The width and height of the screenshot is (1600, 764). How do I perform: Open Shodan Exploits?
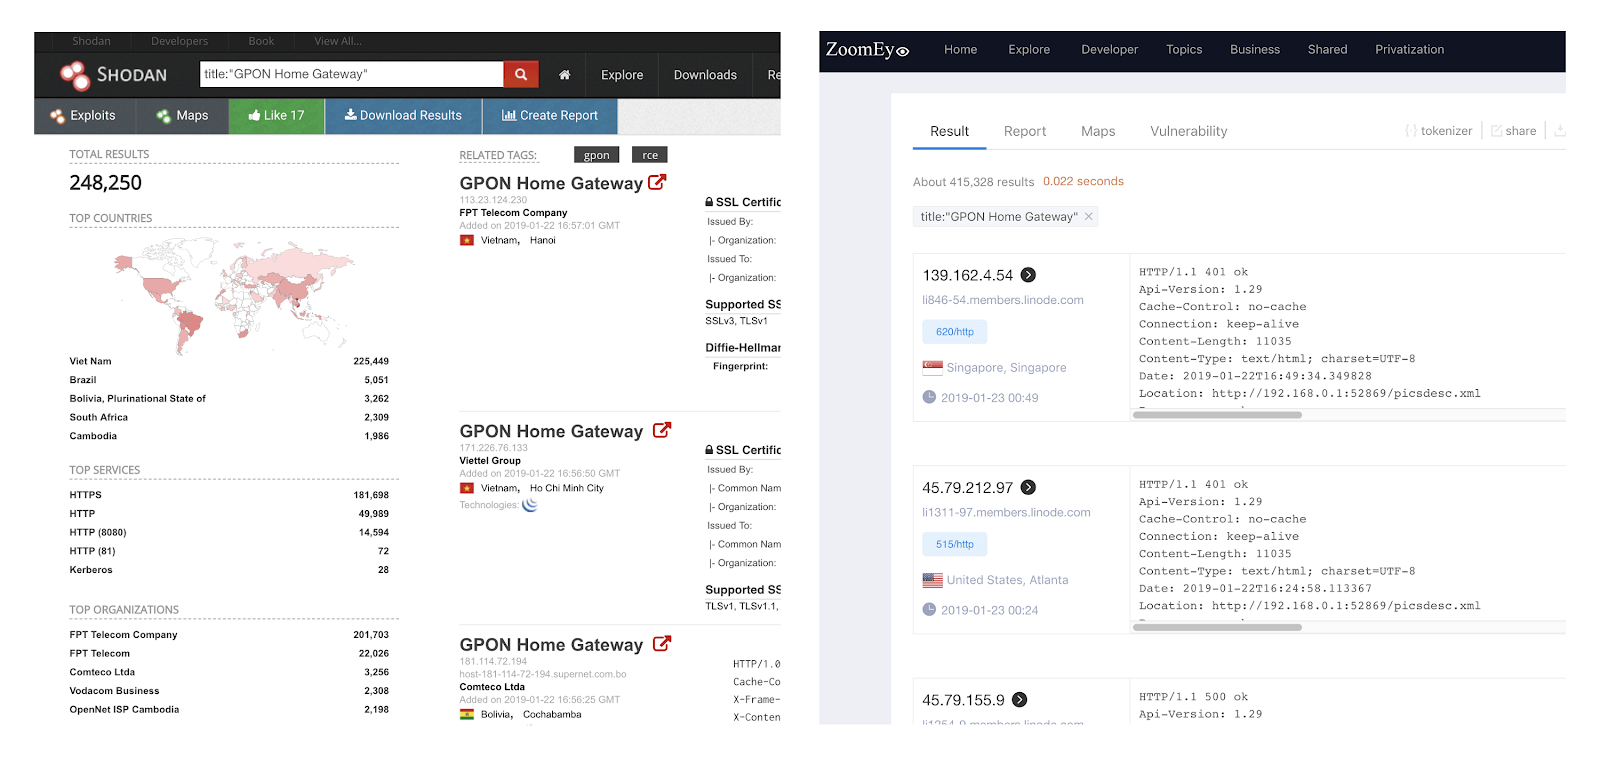pos(83,116)
